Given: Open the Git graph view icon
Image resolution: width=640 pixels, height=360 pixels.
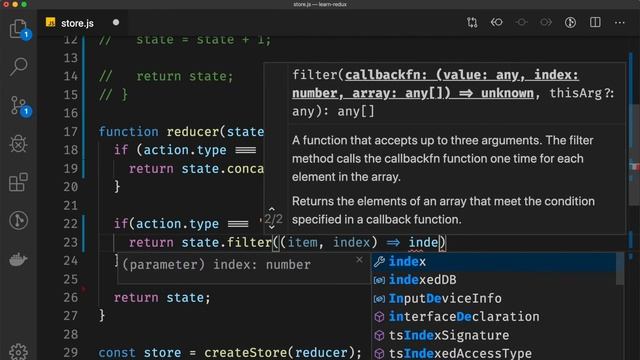Looking at the screenshot, I should coord(18,220).
